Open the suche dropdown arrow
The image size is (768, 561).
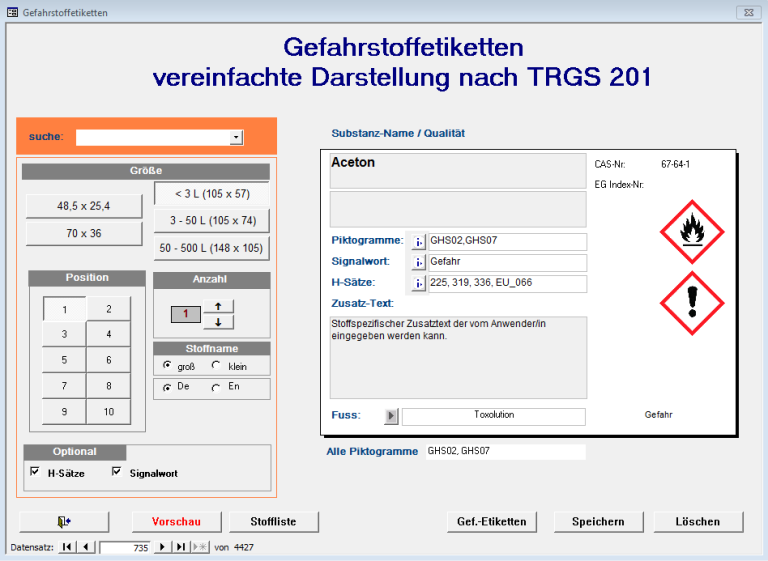pos(236,138)
